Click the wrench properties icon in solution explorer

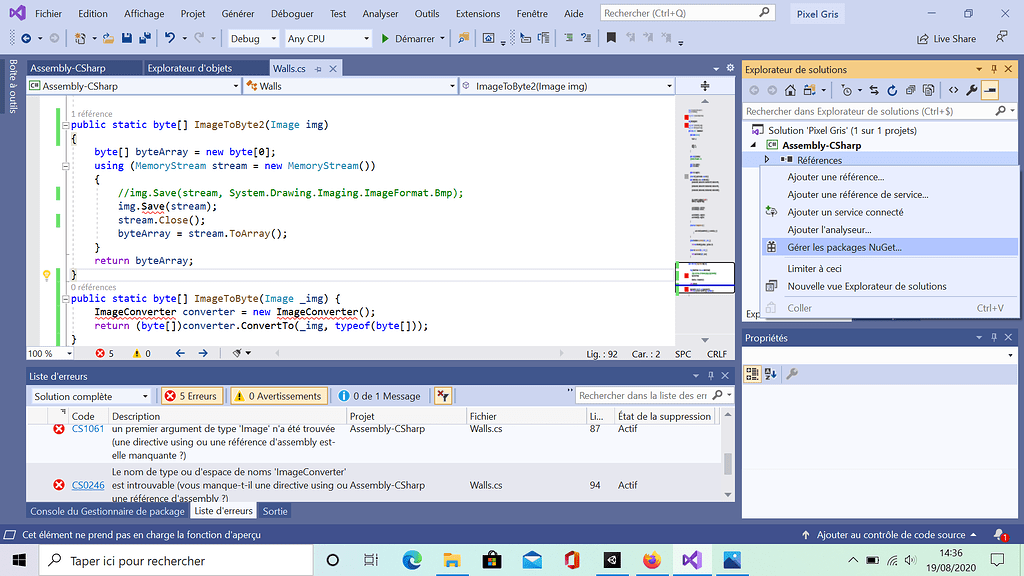[x=970, y=90]
